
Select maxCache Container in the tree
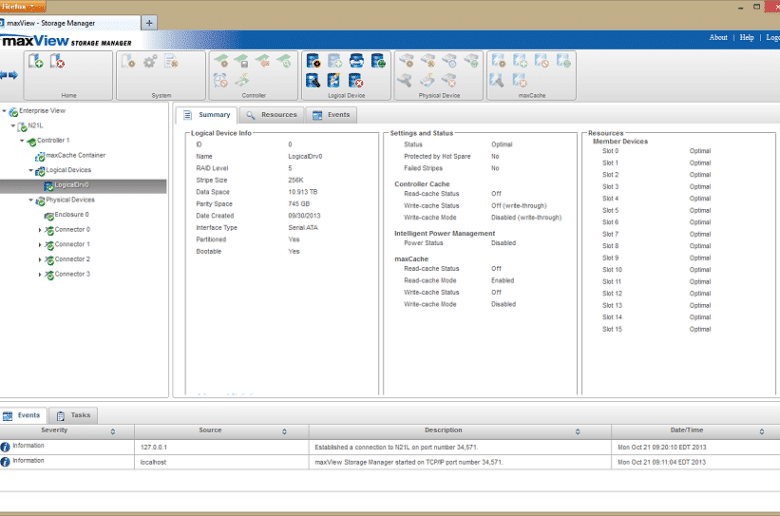coord(76,155)
